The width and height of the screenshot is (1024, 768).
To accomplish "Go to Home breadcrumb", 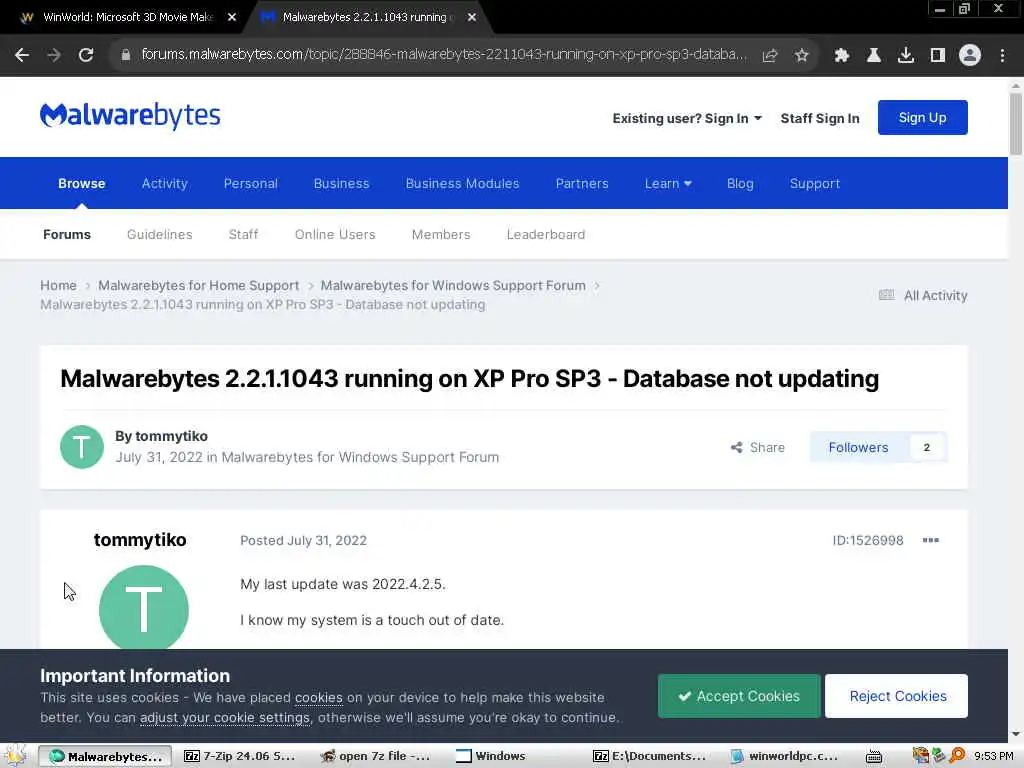I will (x=58, y=285).
